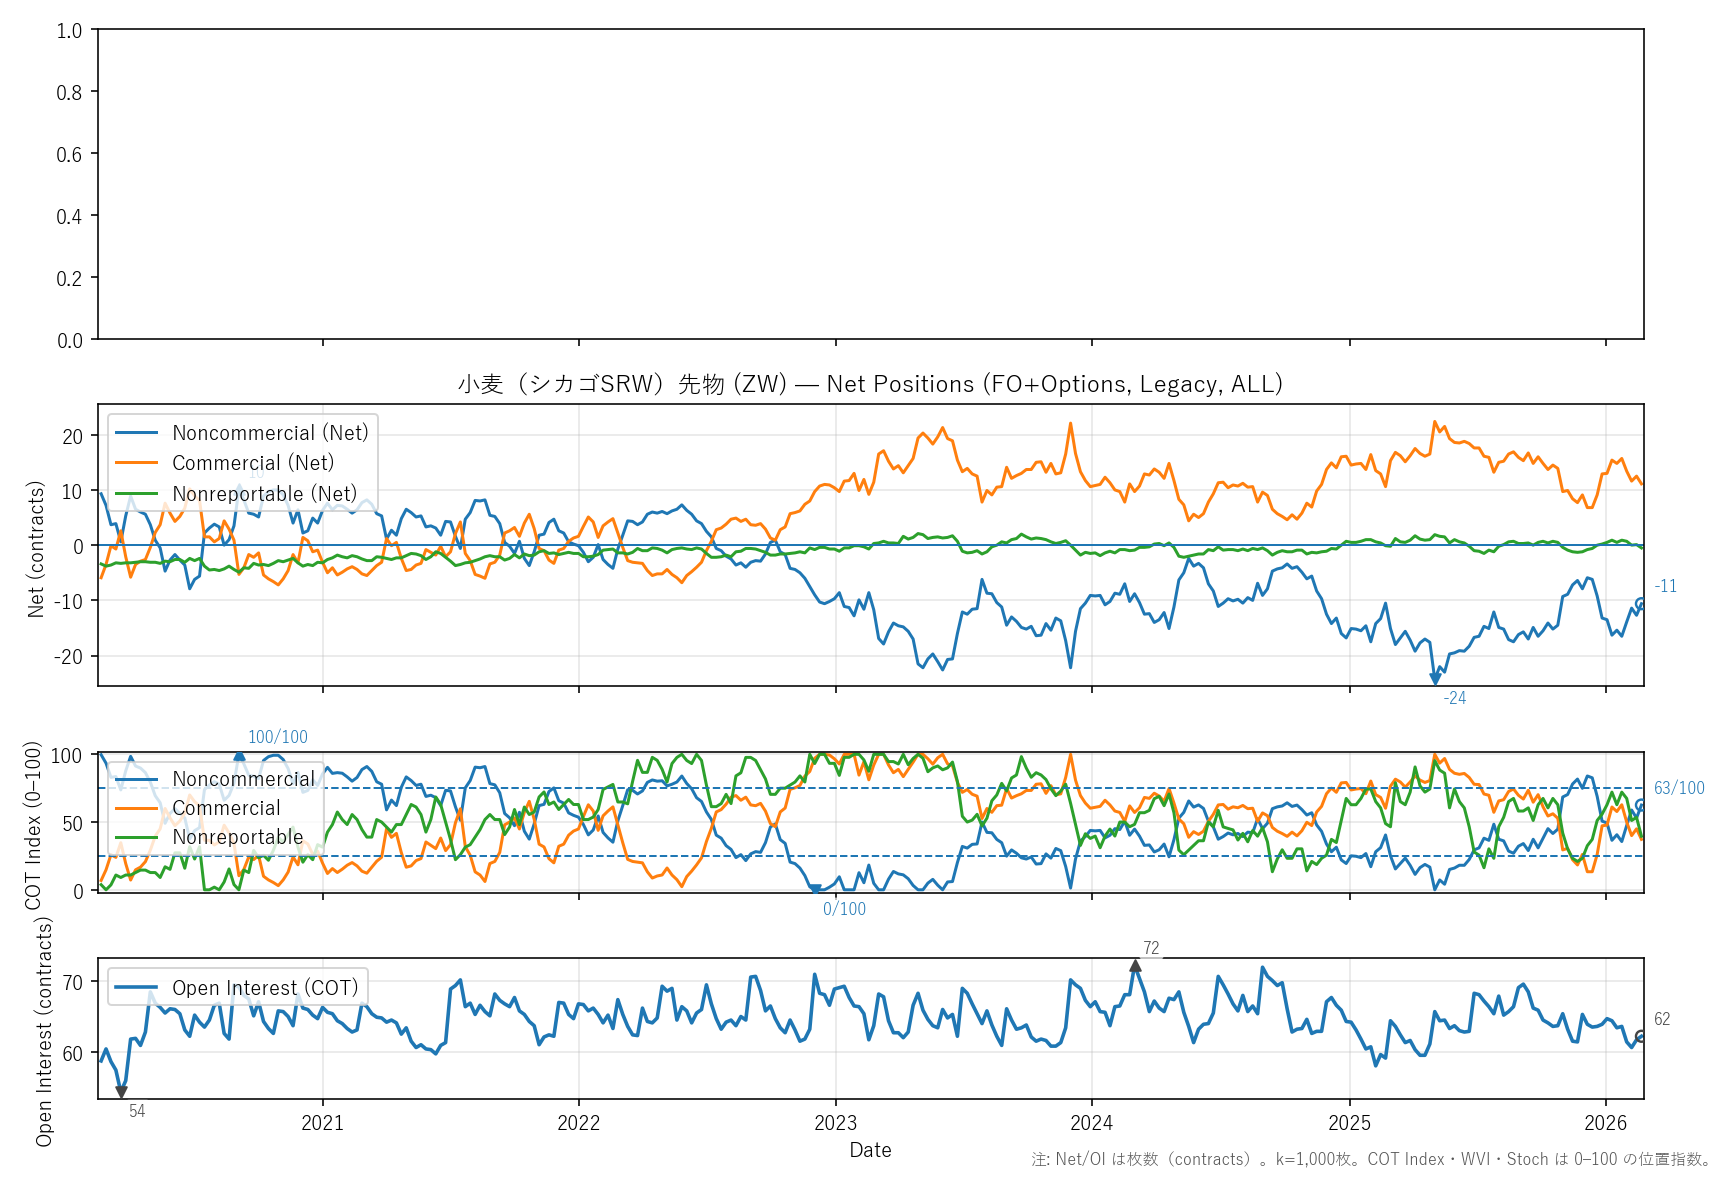The width and height of the screenshot is (1728, 1180).
Task: Click the blue Noncommercial (Net) legend line
Action: pyautogui.click(x=137, y=433)
